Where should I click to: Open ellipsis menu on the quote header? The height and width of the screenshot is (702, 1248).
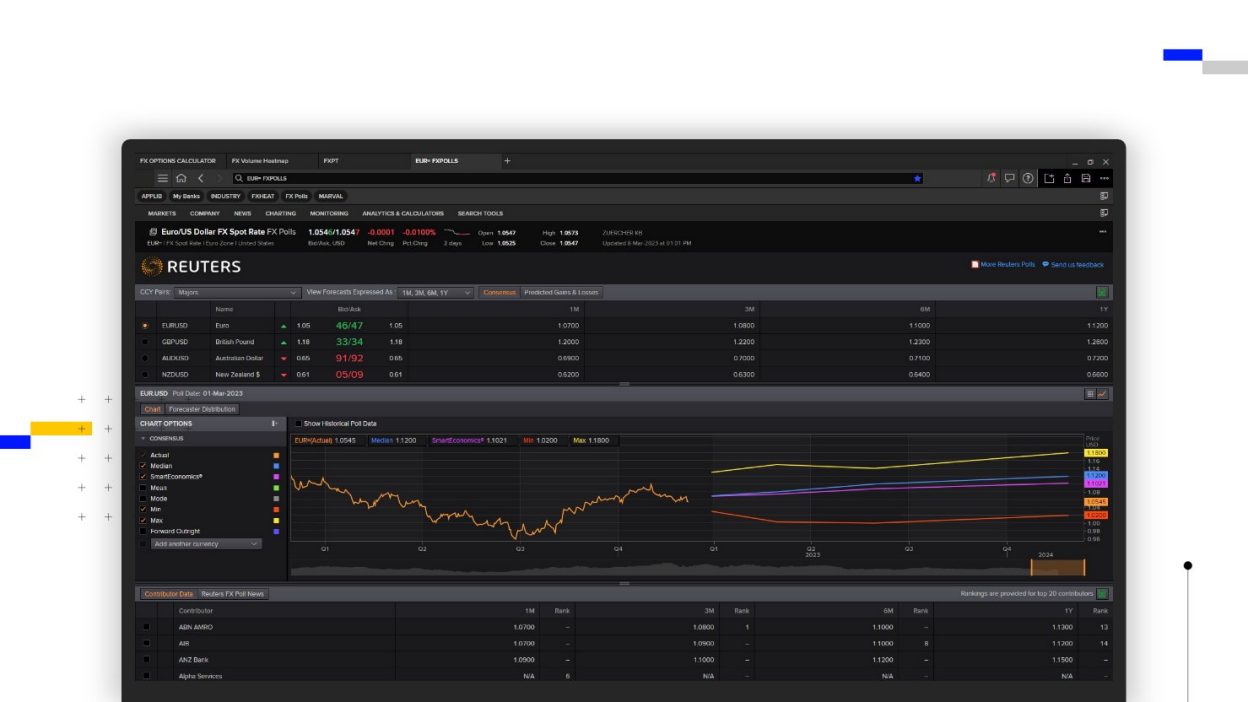(x=1103, y=232)
